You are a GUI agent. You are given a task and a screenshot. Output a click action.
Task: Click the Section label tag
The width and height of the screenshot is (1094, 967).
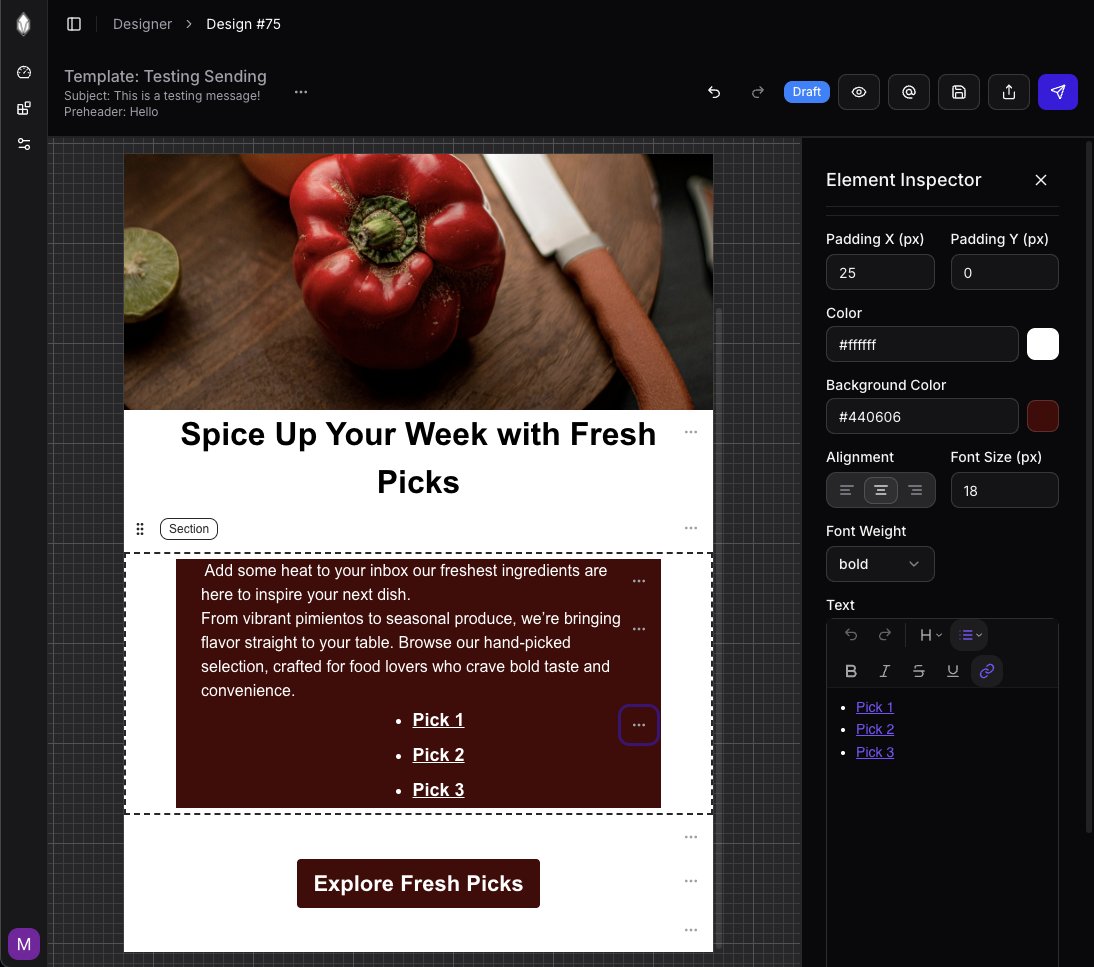coord(188,529)
